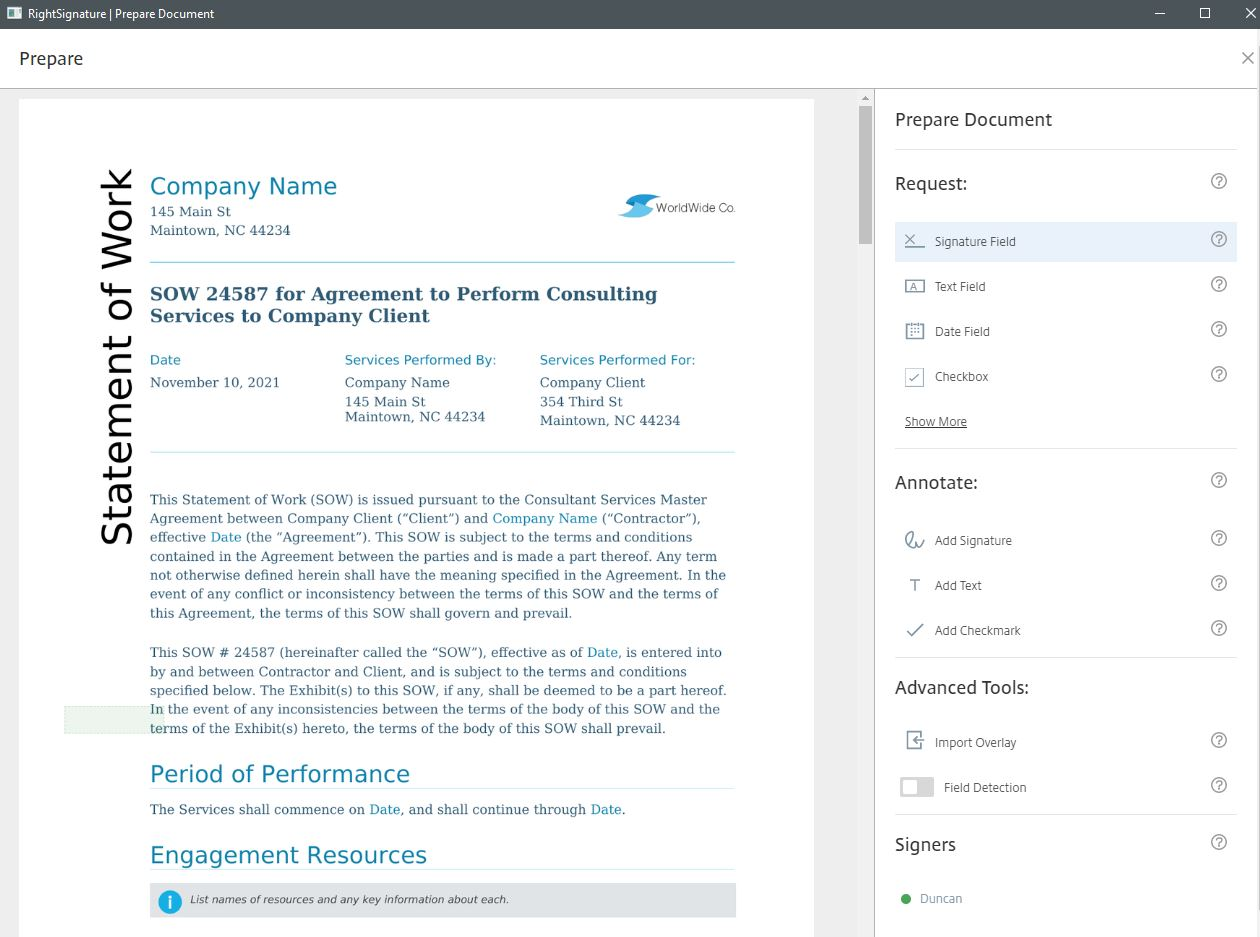Enable the Field Detection switch
The image size is (1260, 937).
(916, 787)
